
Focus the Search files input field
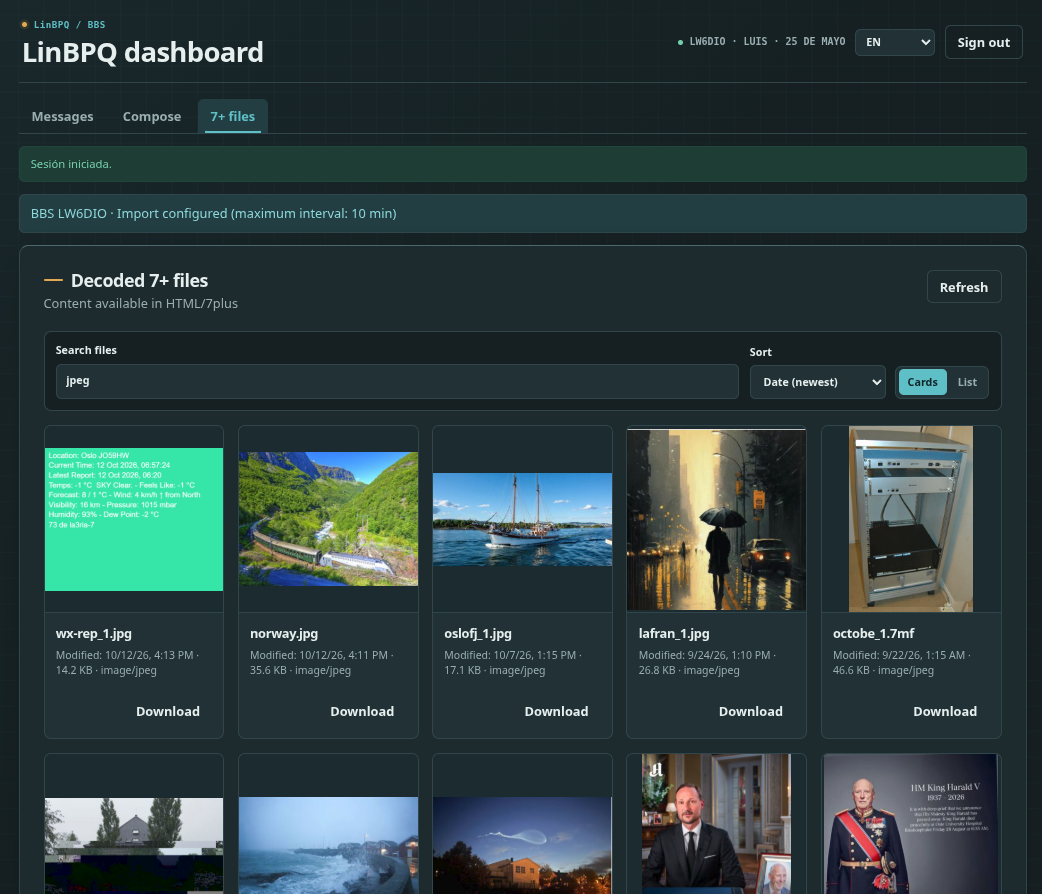tap(397, 381)
